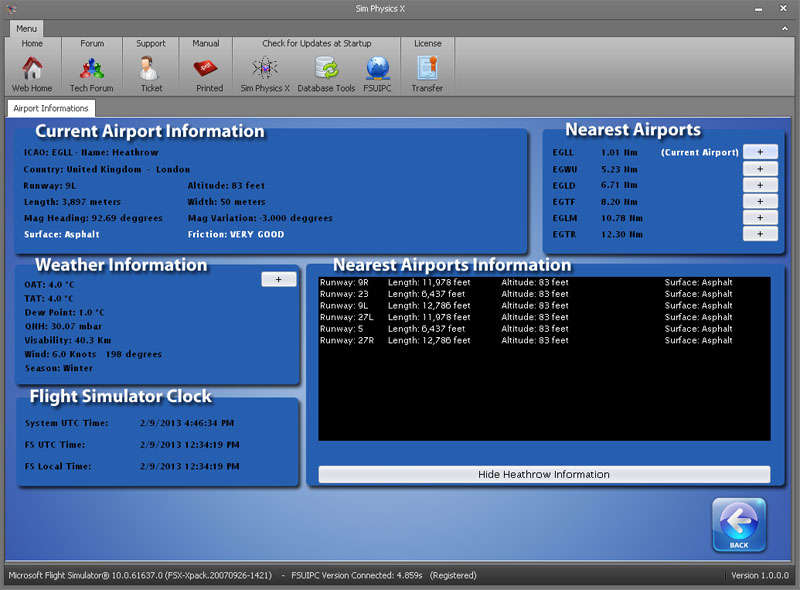Open the Menu ribbon tab
The width and height of the screenshot is (800, 590).
tap(27, 28)
